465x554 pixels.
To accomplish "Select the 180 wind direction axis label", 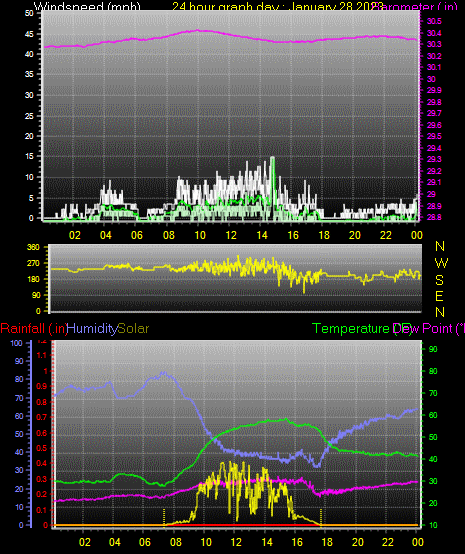I will click(x=34, y=279).
